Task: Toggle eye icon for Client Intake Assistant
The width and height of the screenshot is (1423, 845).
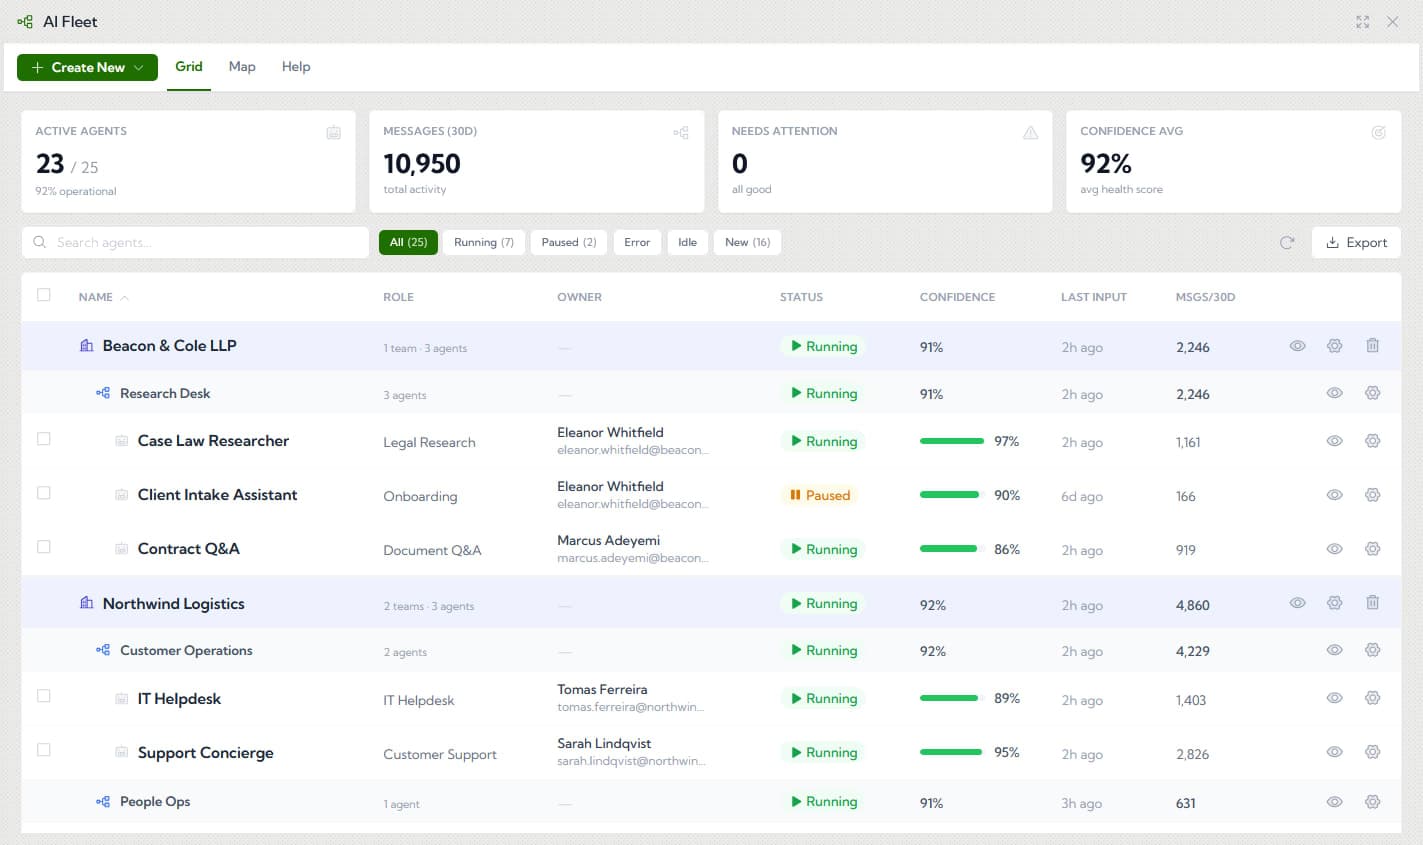Action: click(1334, 495)
